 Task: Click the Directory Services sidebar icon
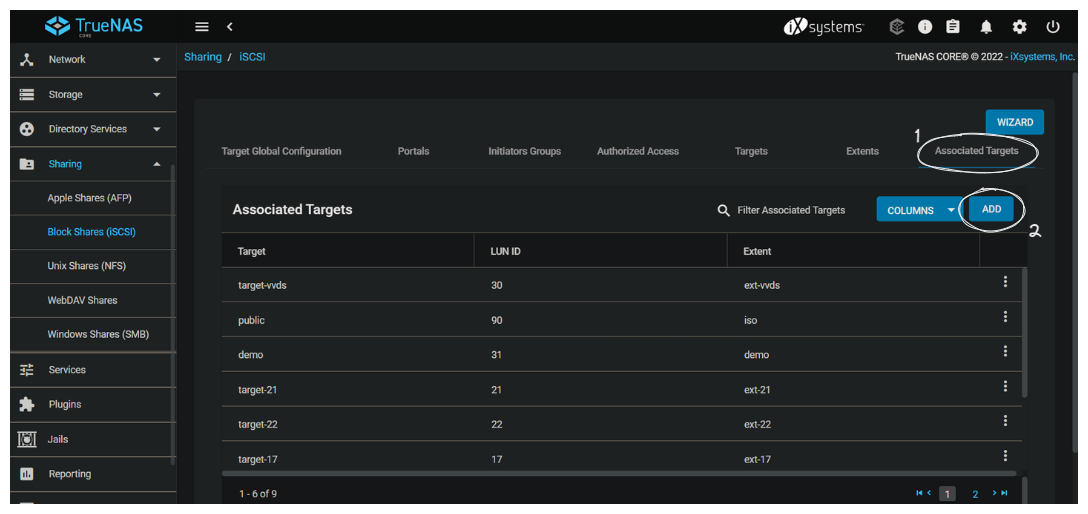(x=26, y=129)
